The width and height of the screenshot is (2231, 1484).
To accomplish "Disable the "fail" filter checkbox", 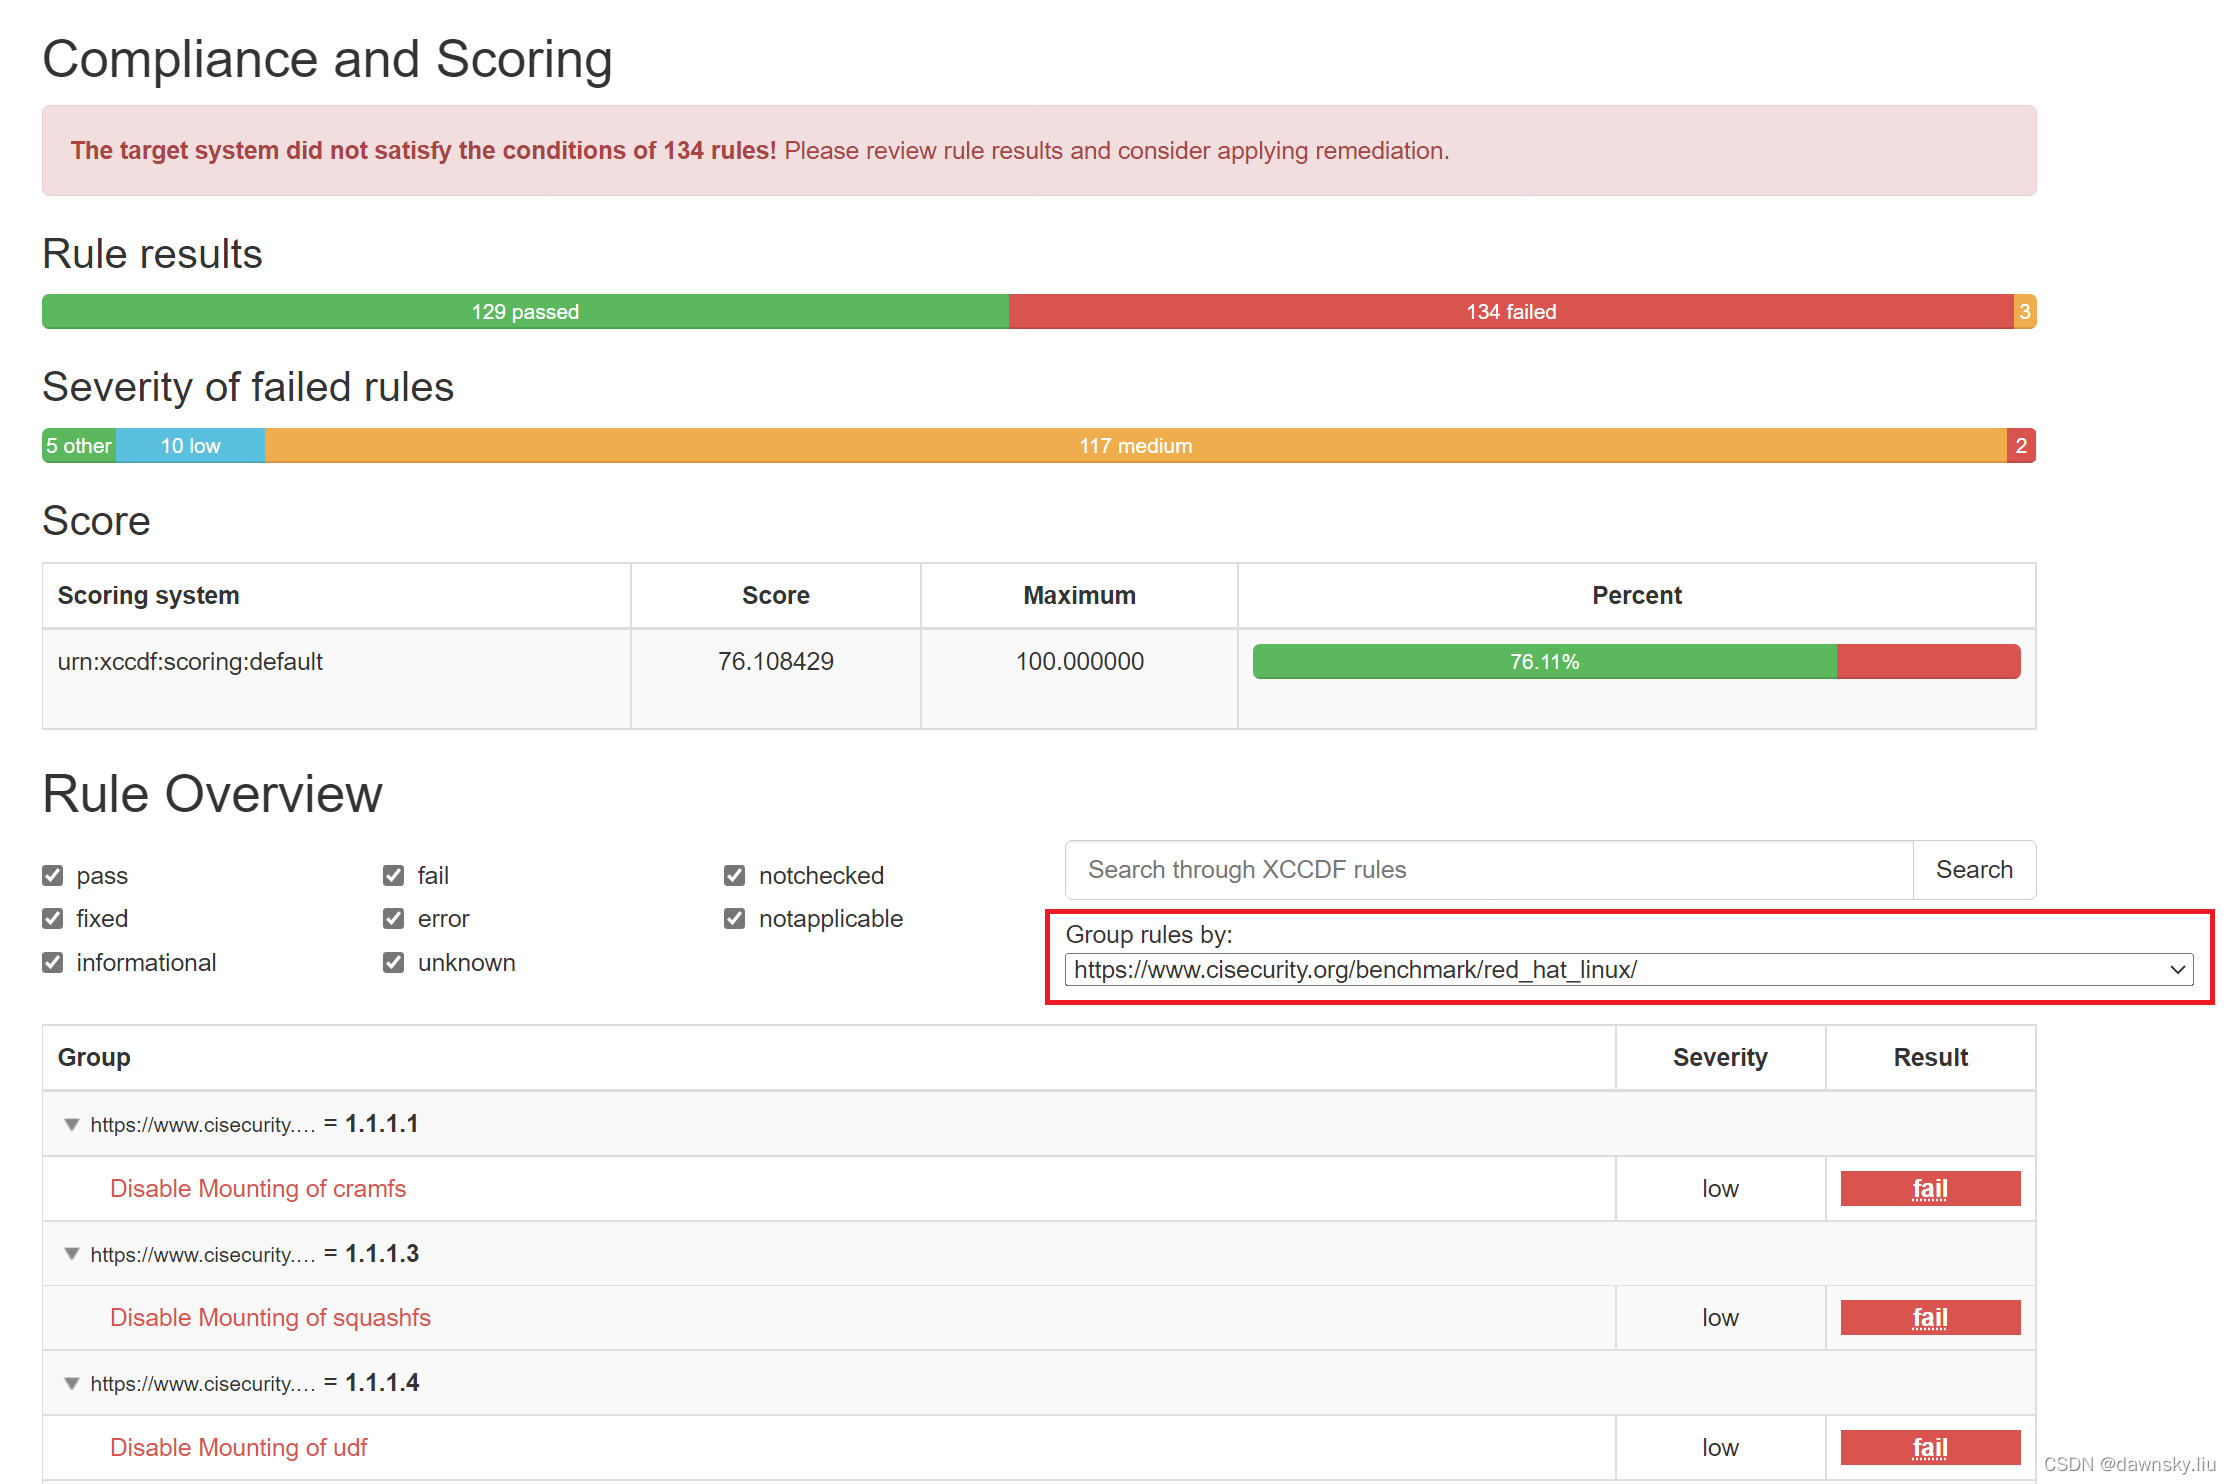I will [393, 875].
